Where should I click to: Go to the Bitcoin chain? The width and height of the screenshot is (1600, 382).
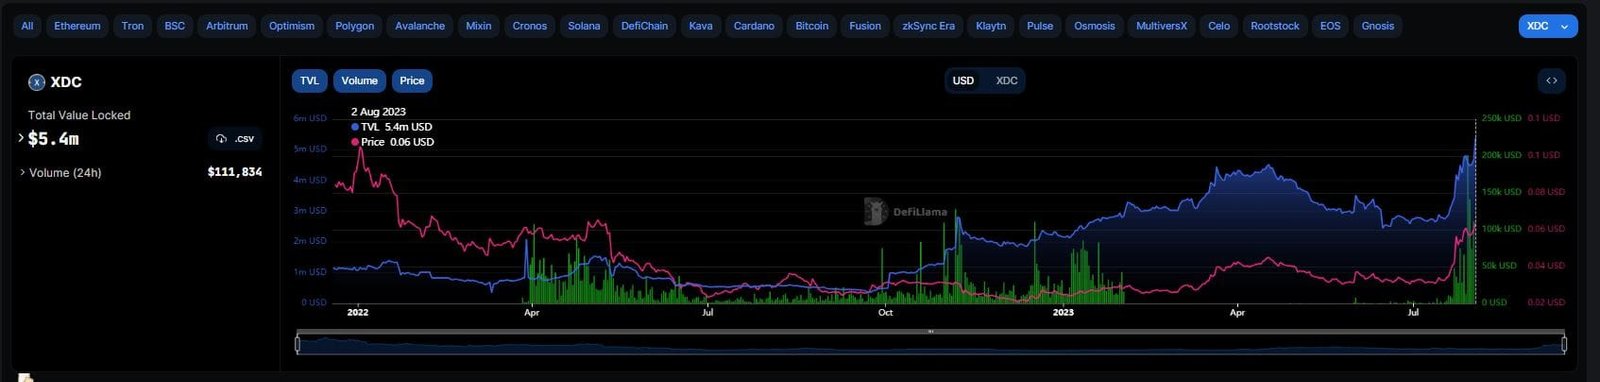812,26
